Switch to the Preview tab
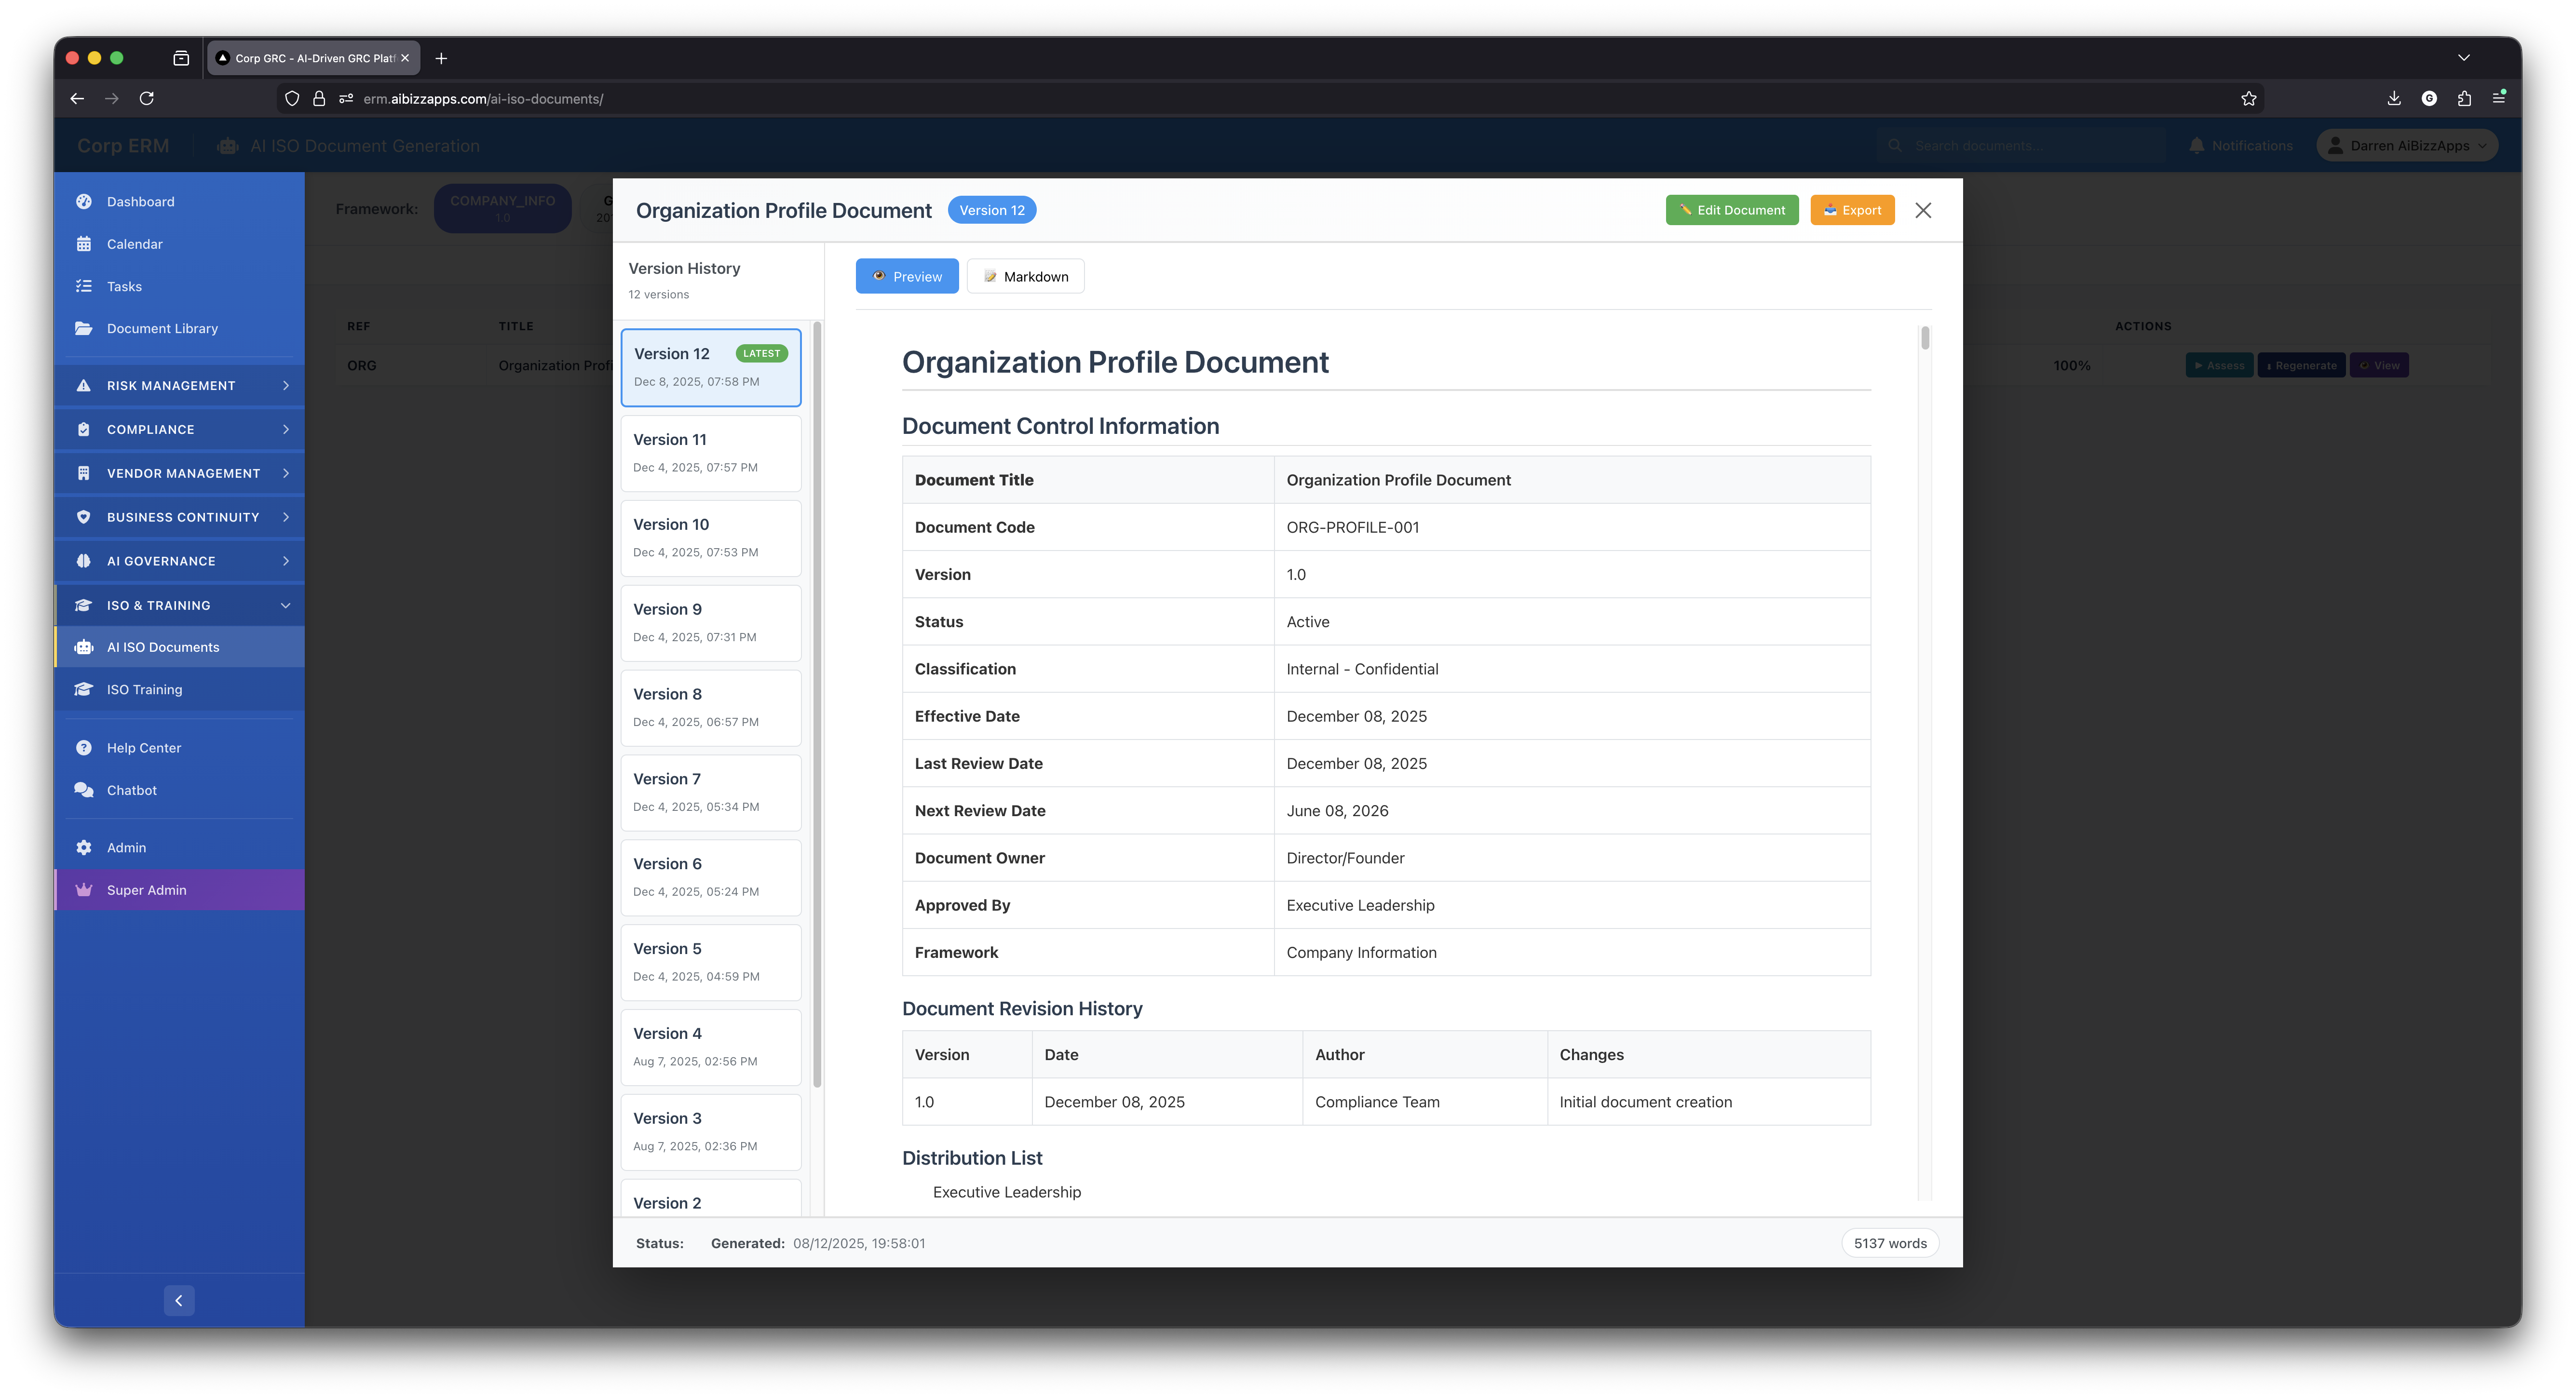Viewport: 2576px width, 1399px height. 906,276
